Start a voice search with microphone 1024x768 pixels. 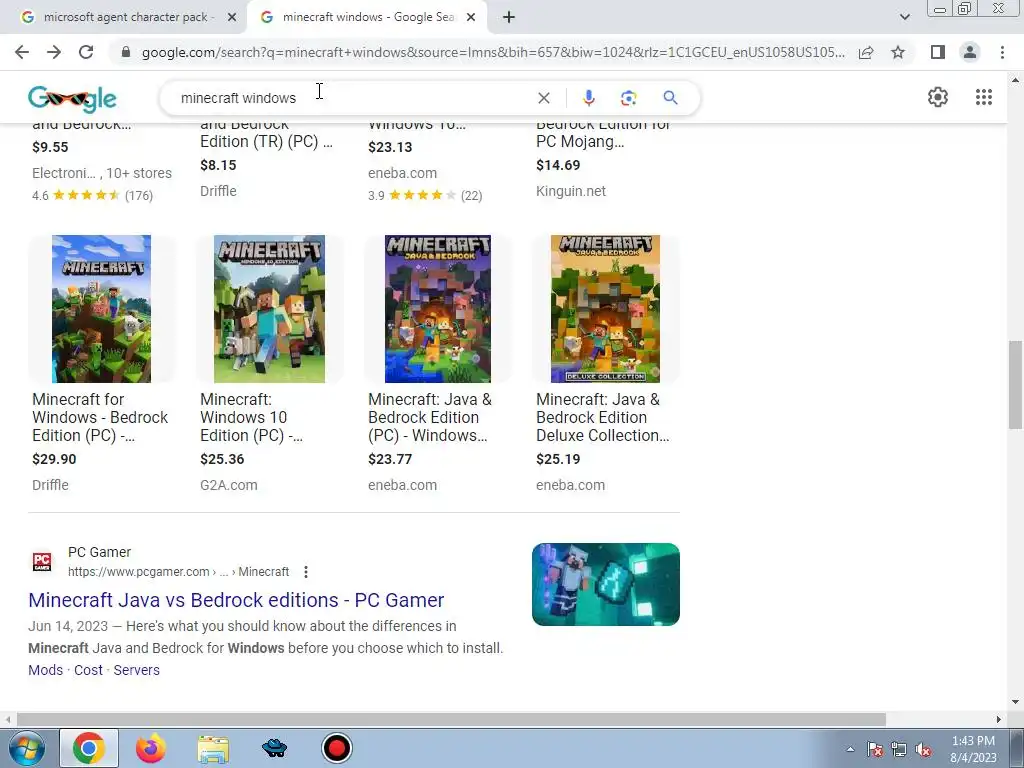tap(588, 98)
